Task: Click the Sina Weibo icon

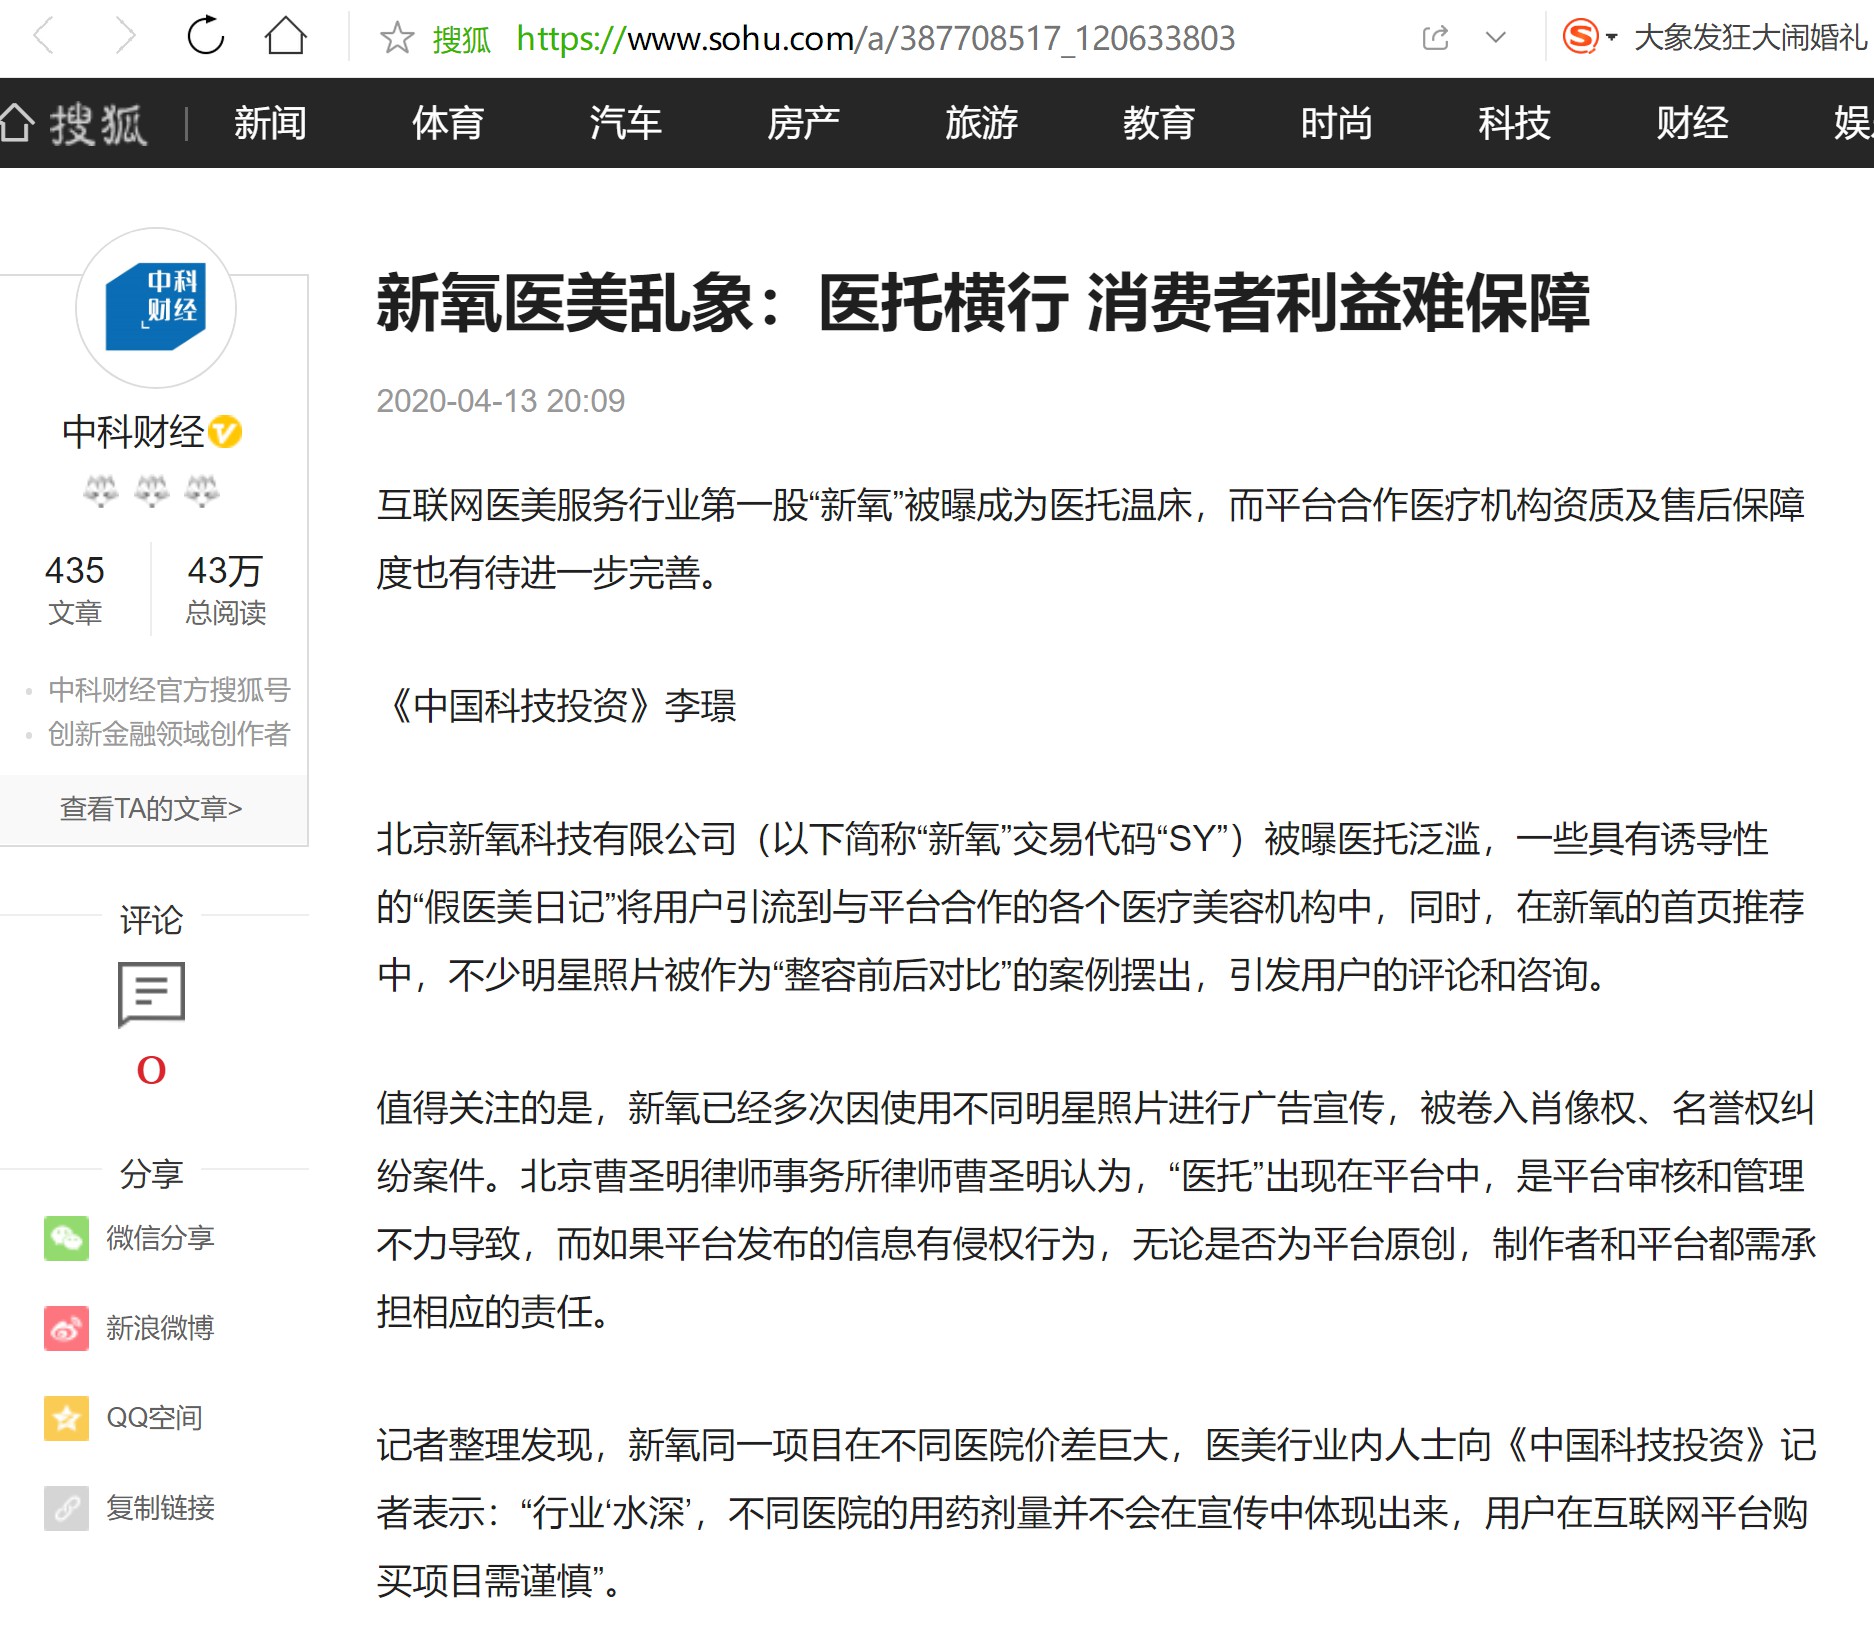Action: click(x=67, y=1328)
